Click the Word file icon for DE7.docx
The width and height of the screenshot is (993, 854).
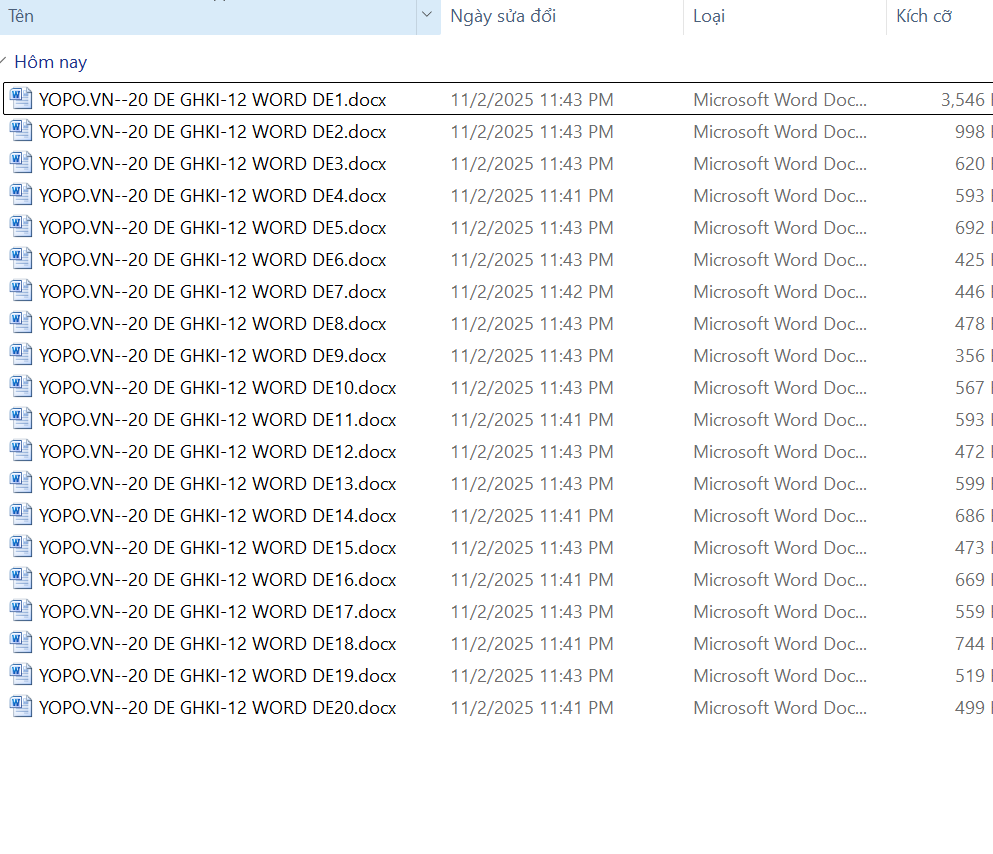21,291
